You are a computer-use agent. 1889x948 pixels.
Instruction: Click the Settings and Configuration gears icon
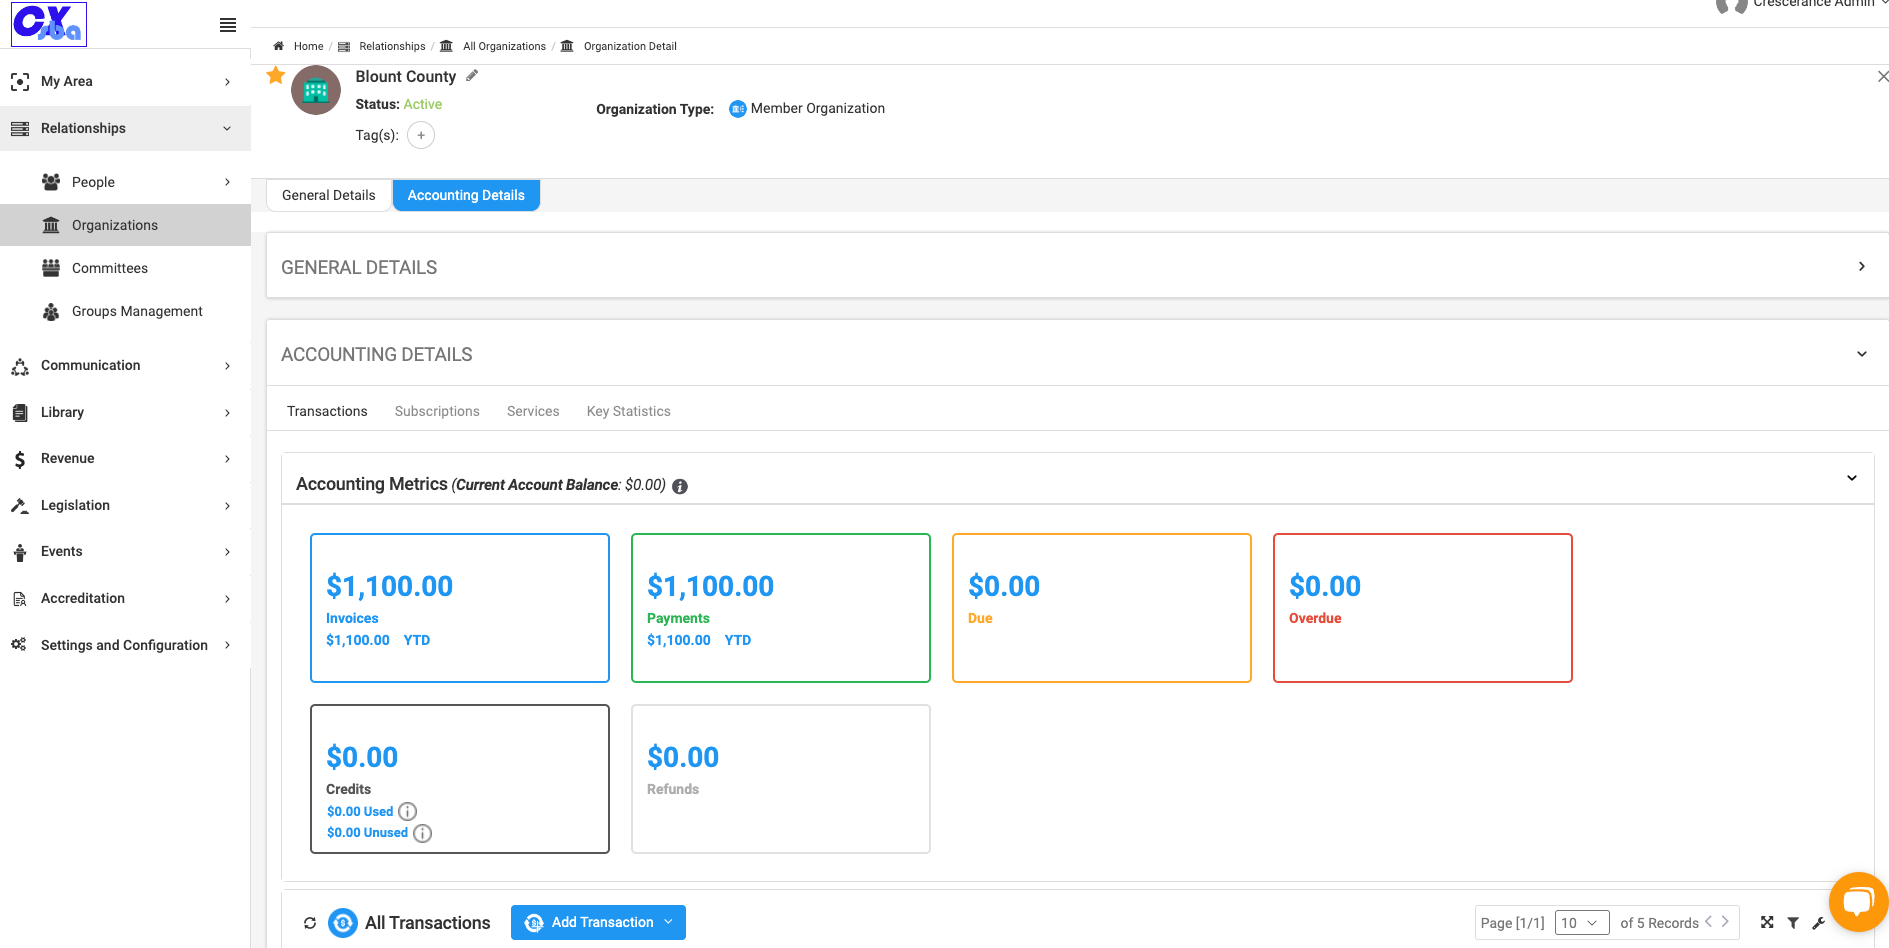tap(19, 645)
